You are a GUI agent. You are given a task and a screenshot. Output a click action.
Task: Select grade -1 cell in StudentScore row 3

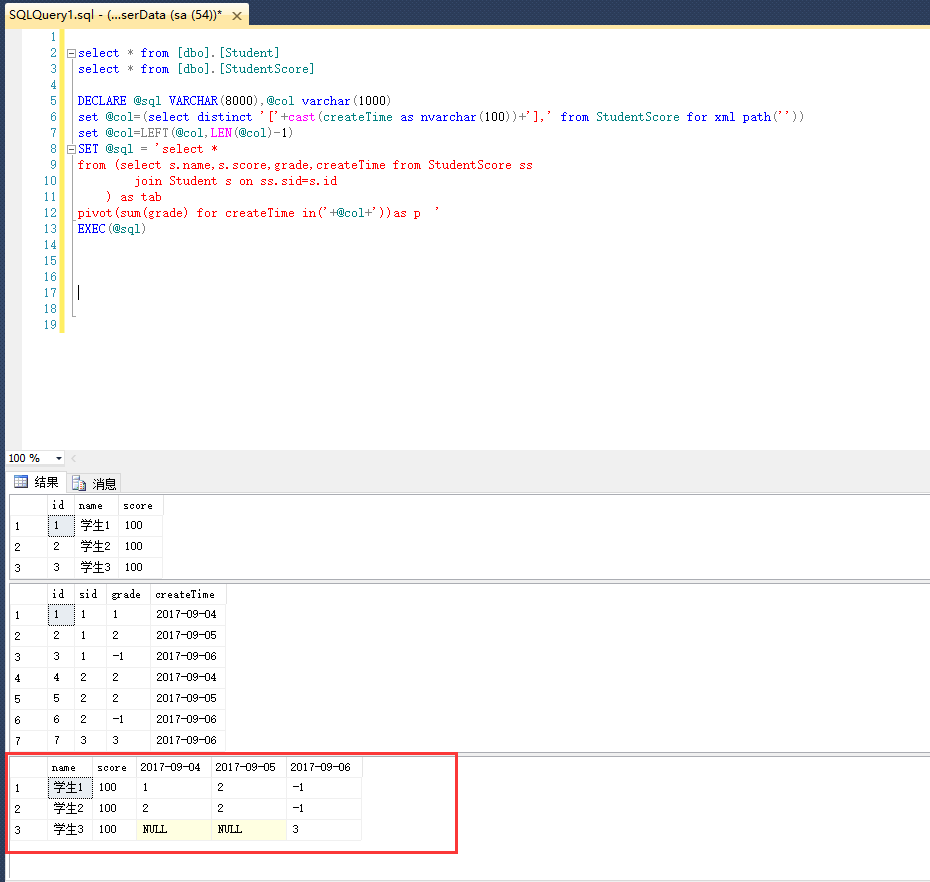pos(128,657)
